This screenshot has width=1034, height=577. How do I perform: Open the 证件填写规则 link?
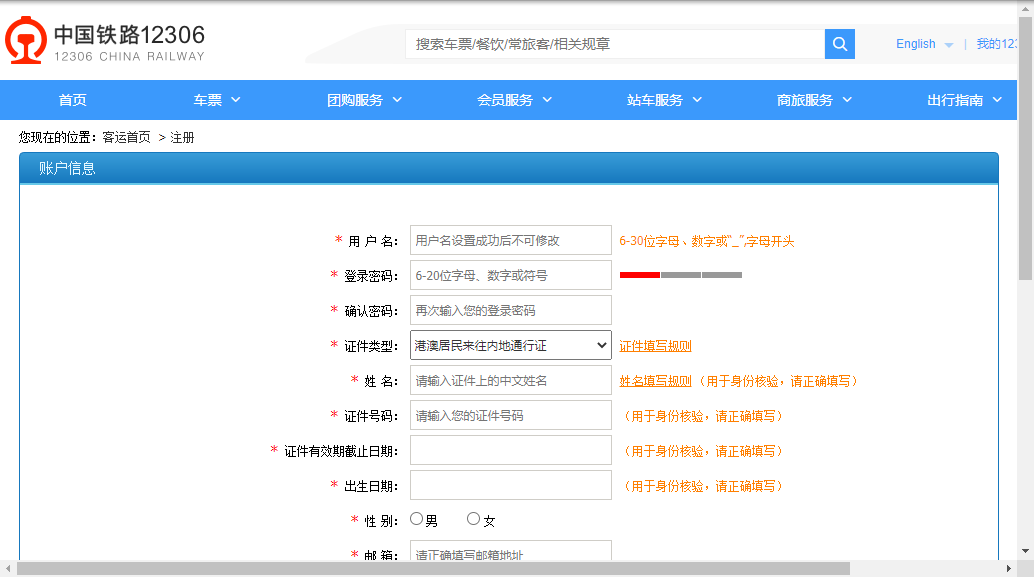(655, 344)
